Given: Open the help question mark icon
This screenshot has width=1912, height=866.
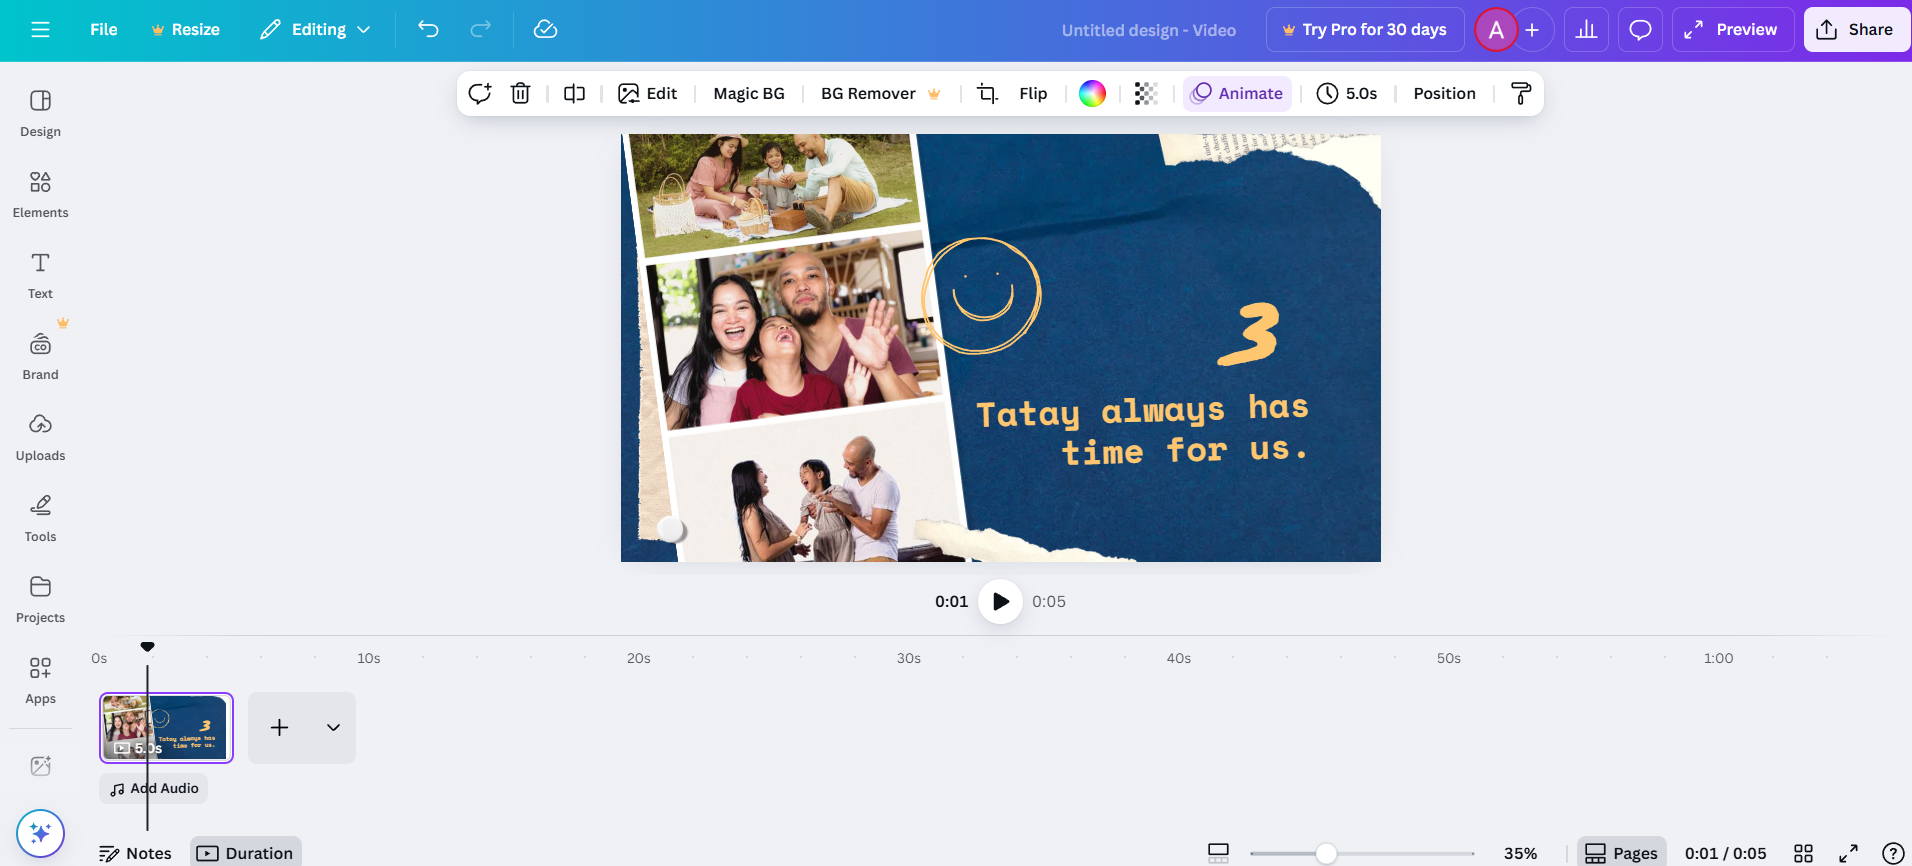Looking at the screenshot, I should [1893, 853].
